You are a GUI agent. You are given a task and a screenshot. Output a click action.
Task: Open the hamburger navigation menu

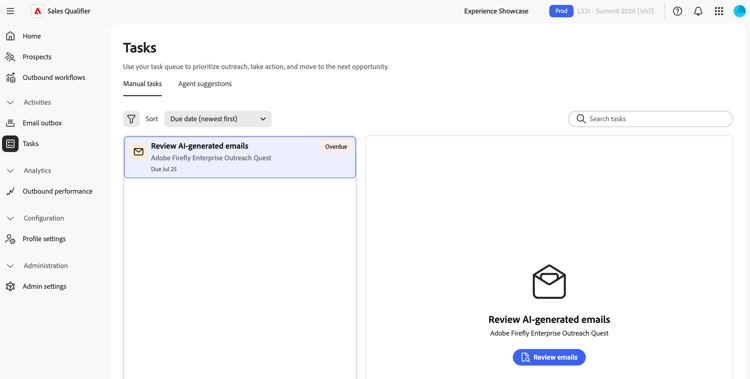tap(11, 11)
